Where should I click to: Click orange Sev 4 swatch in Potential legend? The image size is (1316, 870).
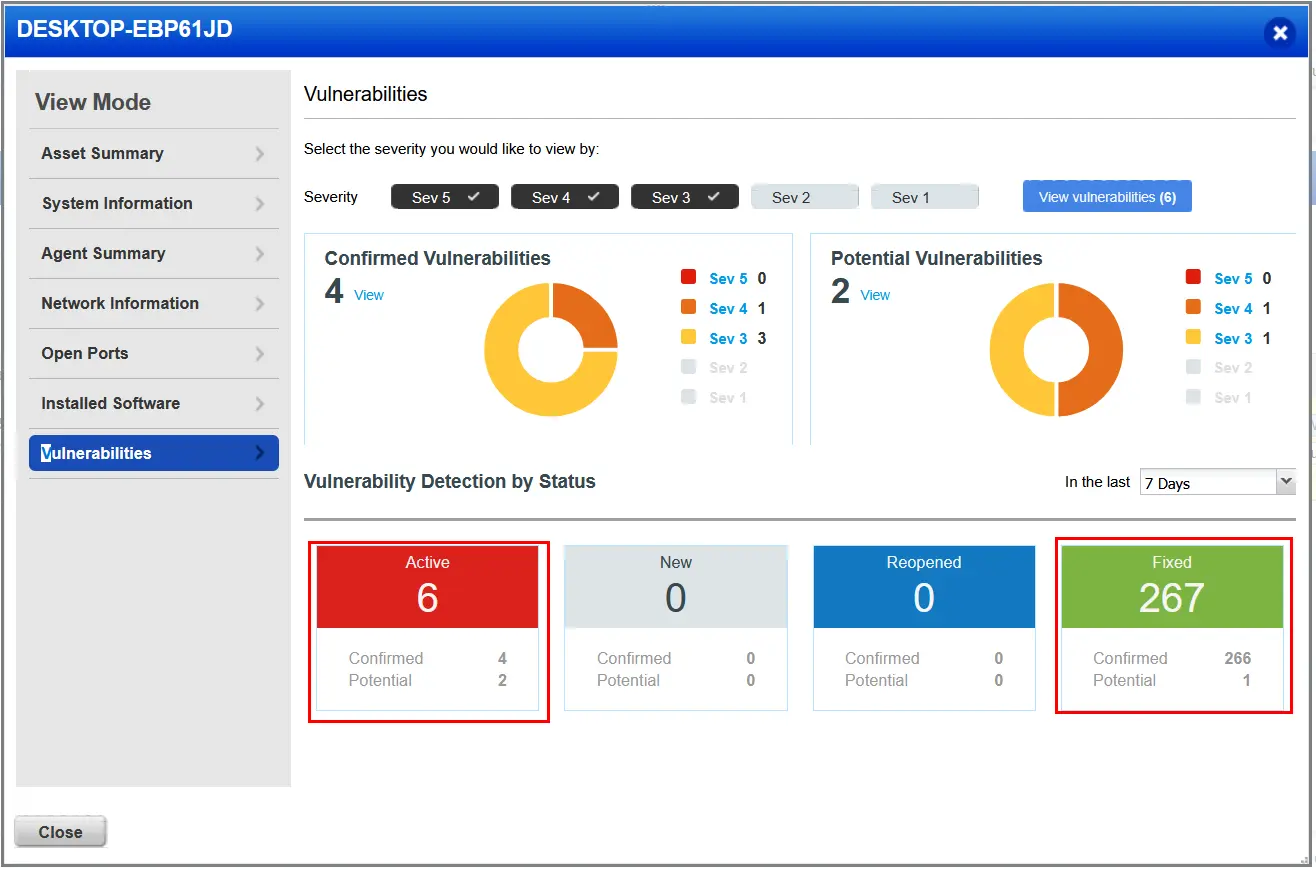pyautogui.click(x=1193, y=307)
